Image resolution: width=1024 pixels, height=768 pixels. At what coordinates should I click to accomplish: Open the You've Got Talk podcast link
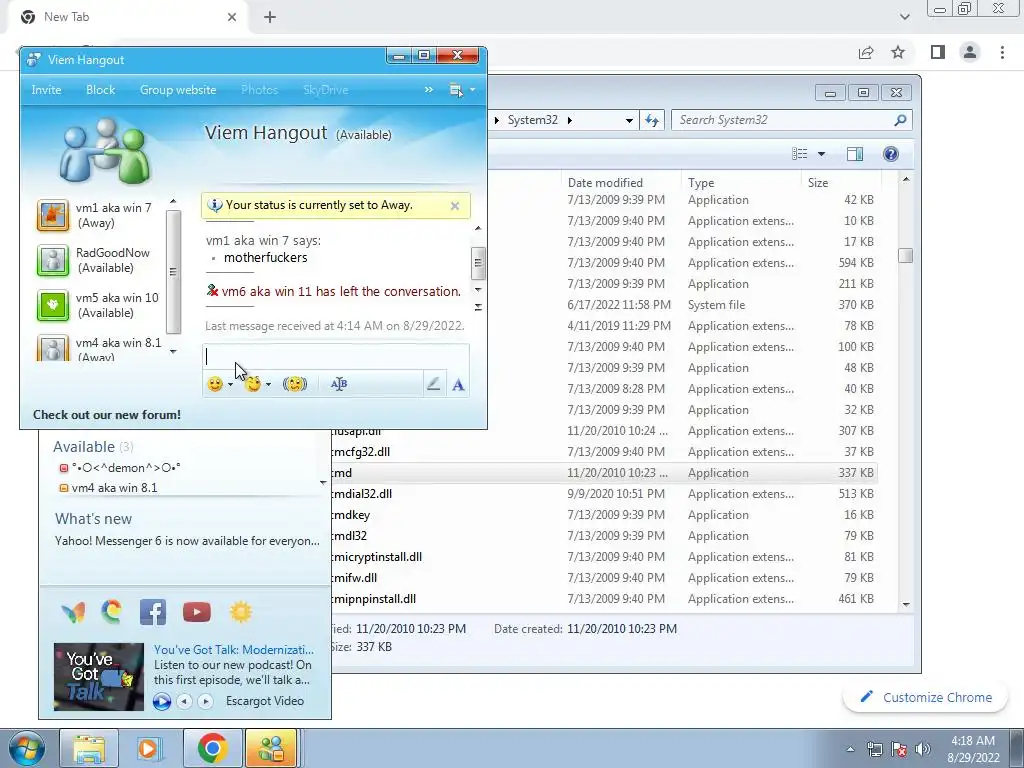pyautogui.click(x=234, y=650)
